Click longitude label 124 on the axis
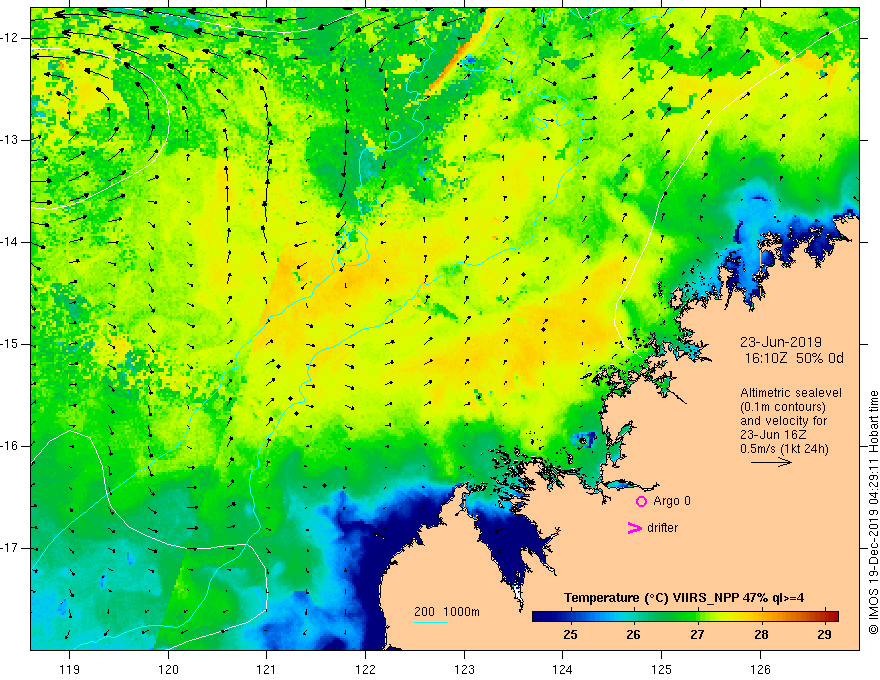 [562, 669]
